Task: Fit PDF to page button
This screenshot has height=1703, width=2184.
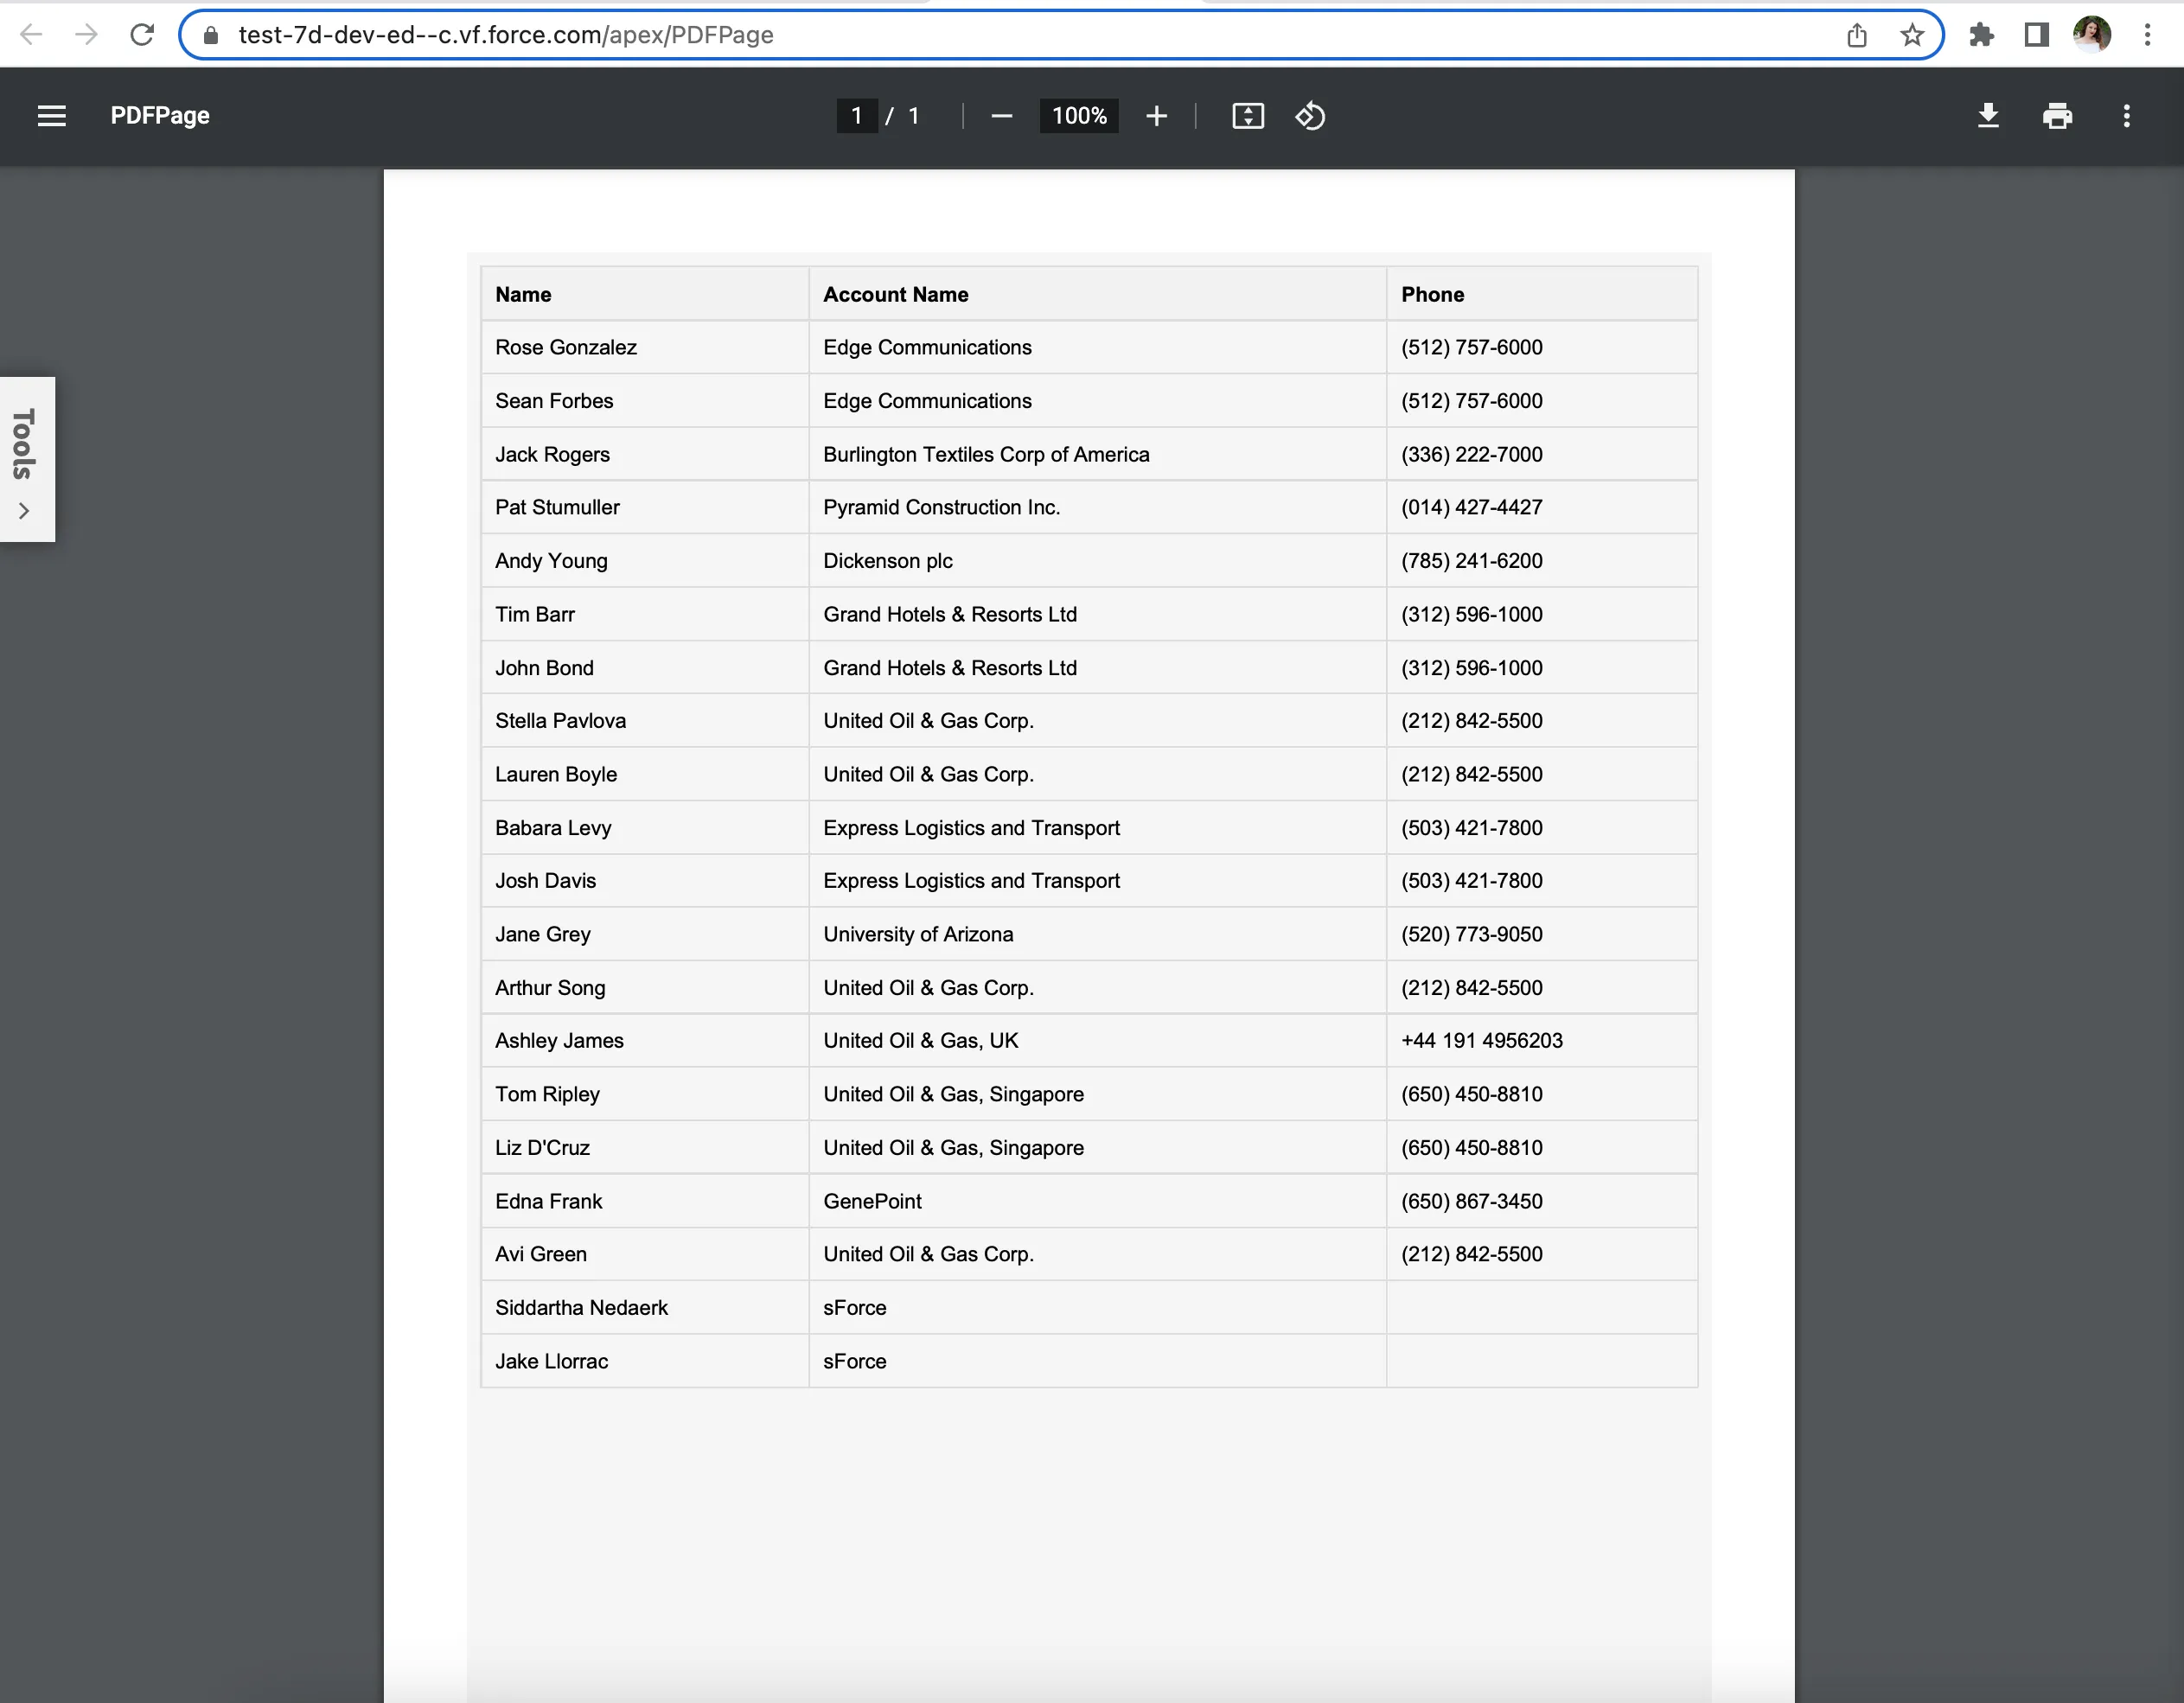Action: point(1248,116)
